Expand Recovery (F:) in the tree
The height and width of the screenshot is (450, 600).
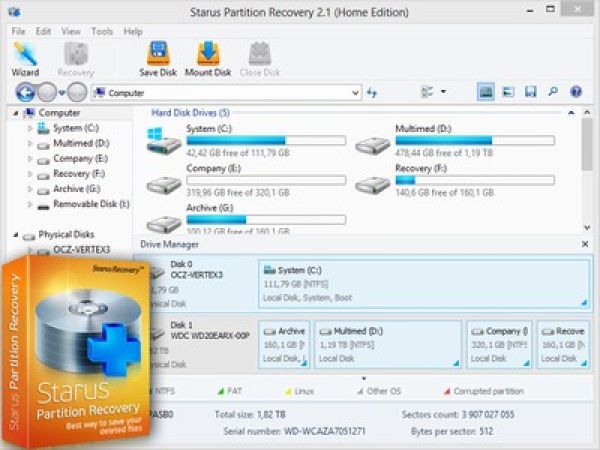click(x=29, y=174)
